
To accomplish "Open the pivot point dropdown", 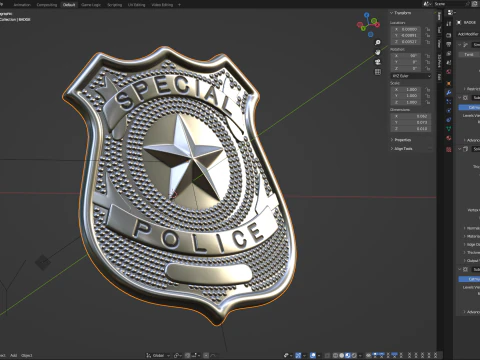I will (177, 355).
